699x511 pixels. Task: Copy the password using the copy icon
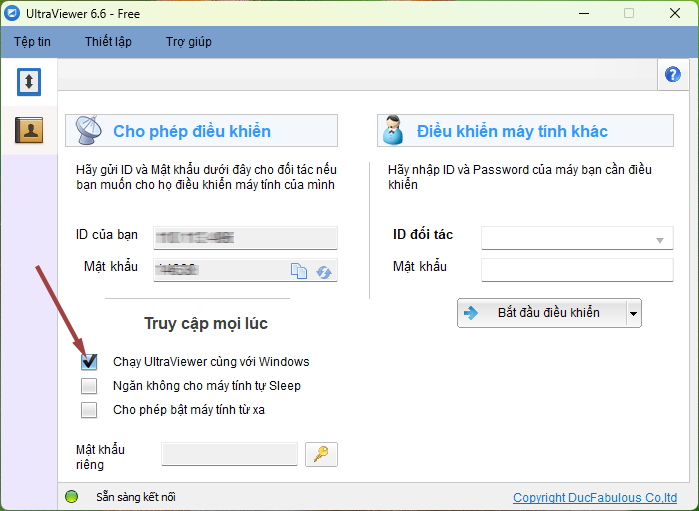pos(299,271)
